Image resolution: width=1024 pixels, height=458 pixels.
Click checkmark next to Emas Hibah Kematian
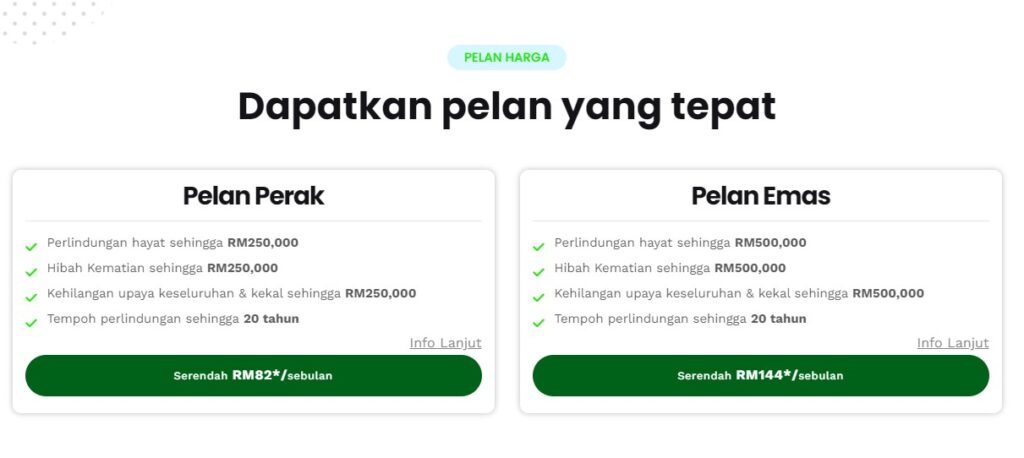[539, 271]
